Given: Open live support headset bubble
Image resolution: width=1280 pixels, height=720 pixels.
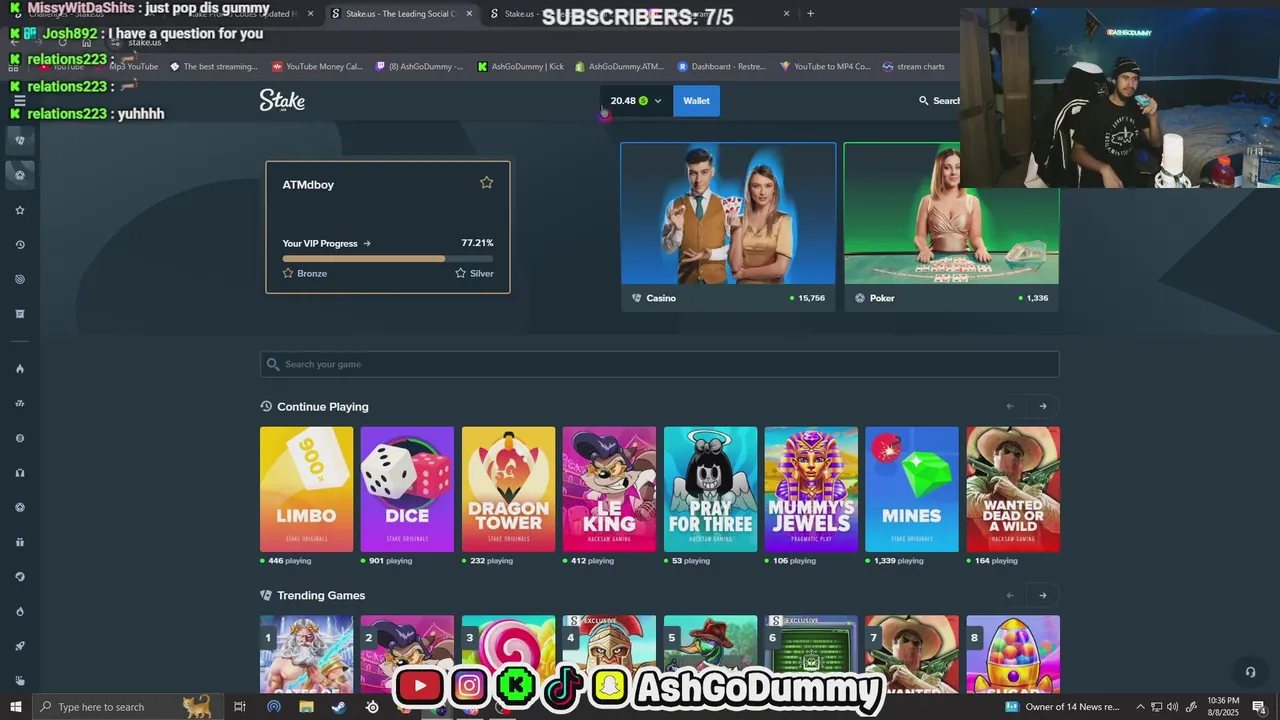Looking at the screenshot, I should pos(1250,672).
